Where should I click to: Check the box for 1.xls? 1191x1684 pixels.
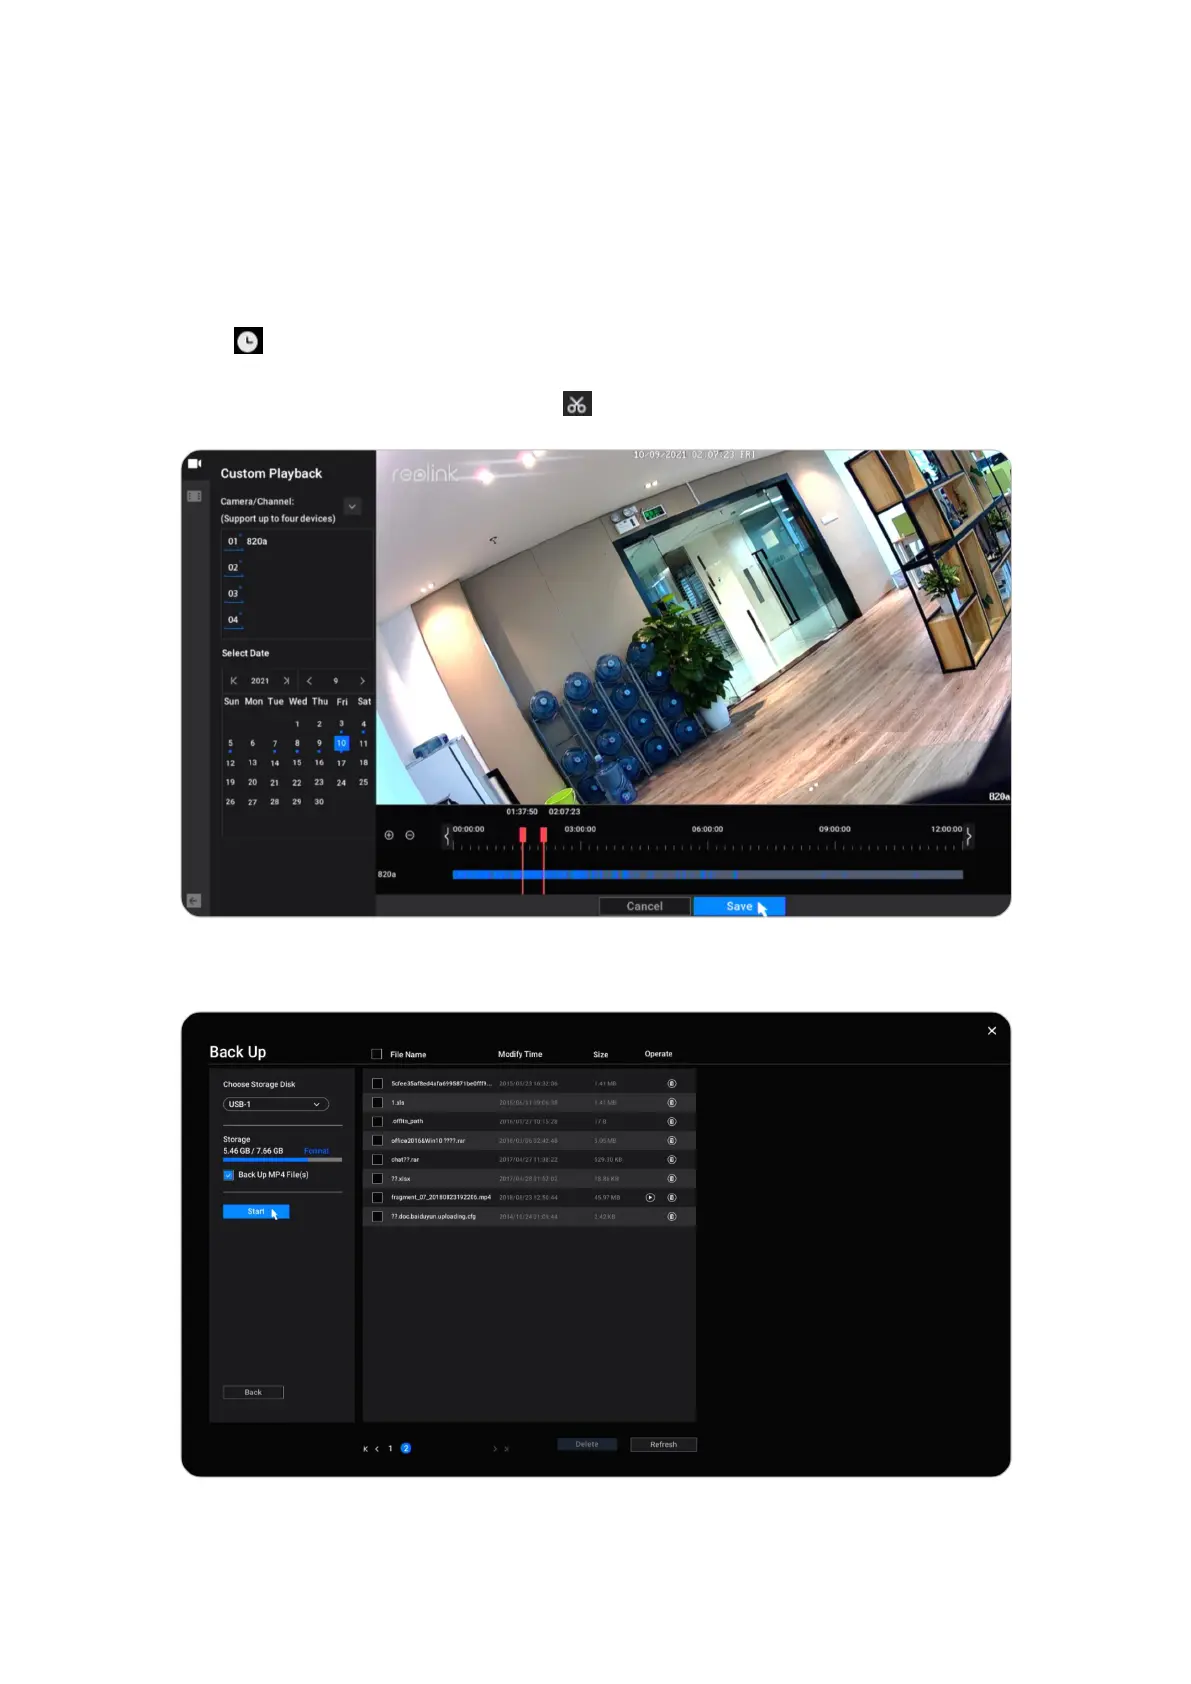click(377, 1103)
